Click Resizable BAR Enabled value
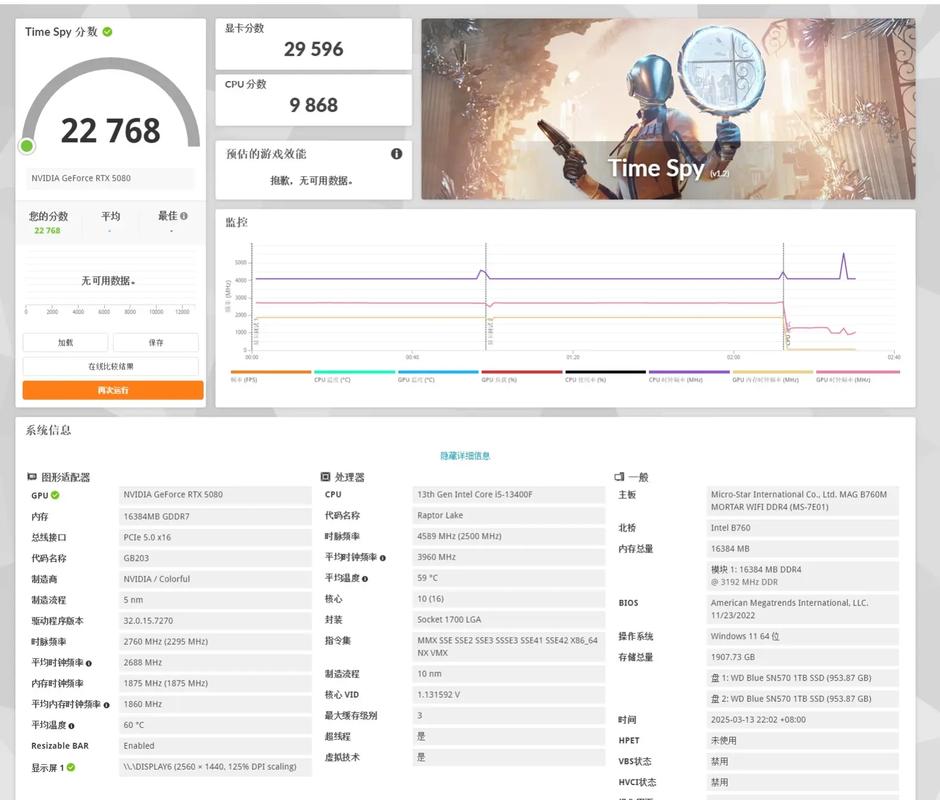This screenshot has height=800, width=940. click(215, 746)
